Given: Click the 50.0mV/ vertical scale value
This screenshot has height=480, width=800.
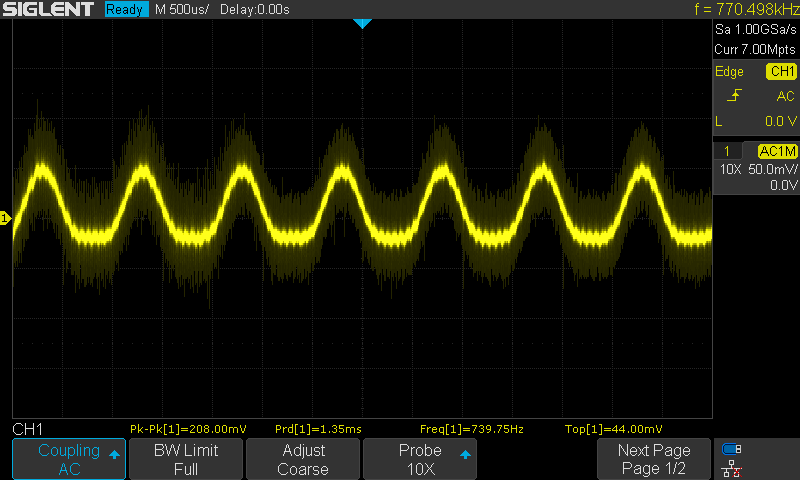Looking at the screenshot, I should point(772,169).
